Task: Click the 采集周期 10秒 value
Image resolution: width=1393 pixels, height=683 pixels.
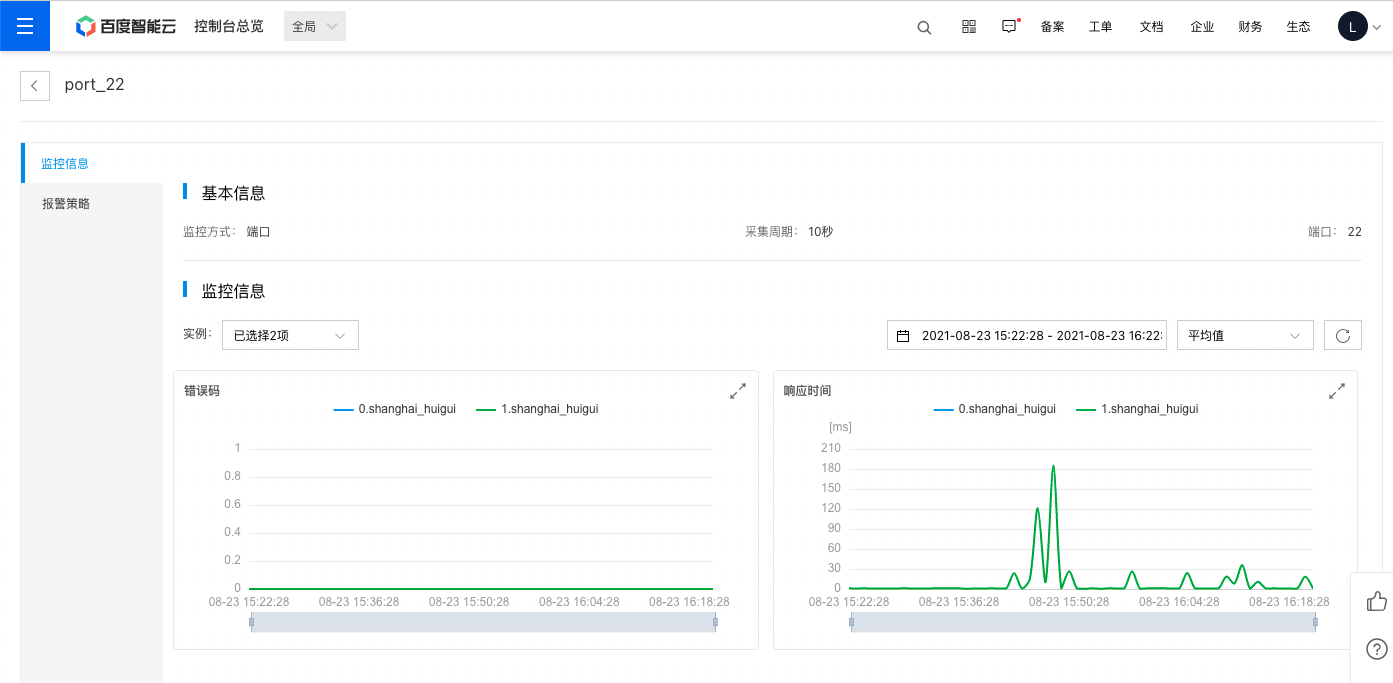Action: click(820, 232)
